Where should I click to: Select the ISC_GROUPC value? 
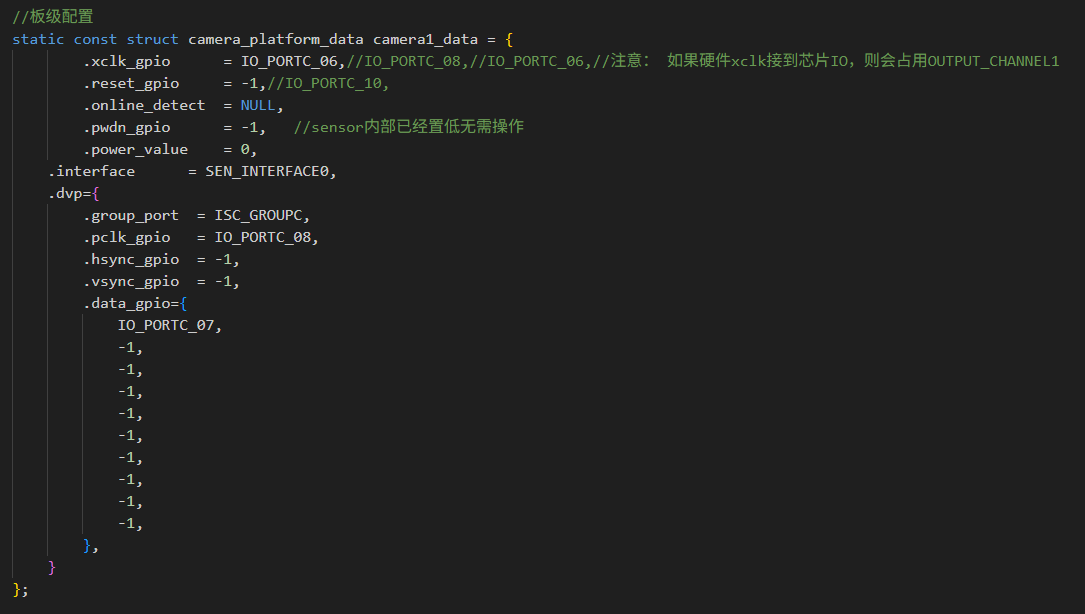point(258,216)
